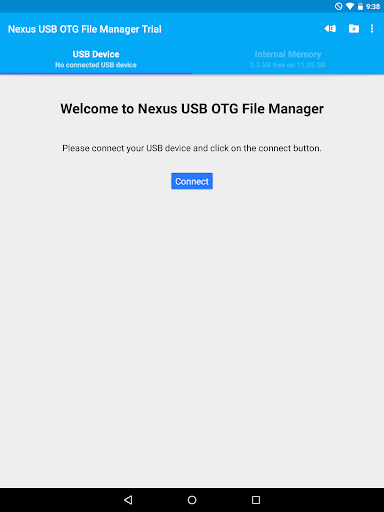The width and height of the screenshot is (384, 512).
Task: Tap the USB plug icon in toolbar
Action: click(330, 29)
